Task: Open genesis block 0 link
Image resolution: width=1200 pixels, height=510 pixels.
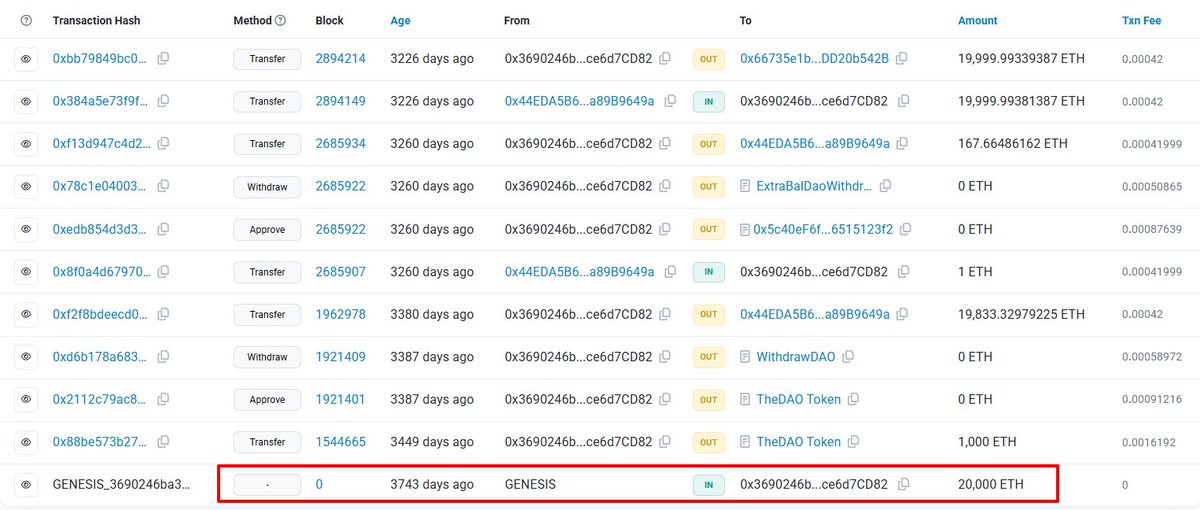Action: pyautogui.click(x=319, y=484)
